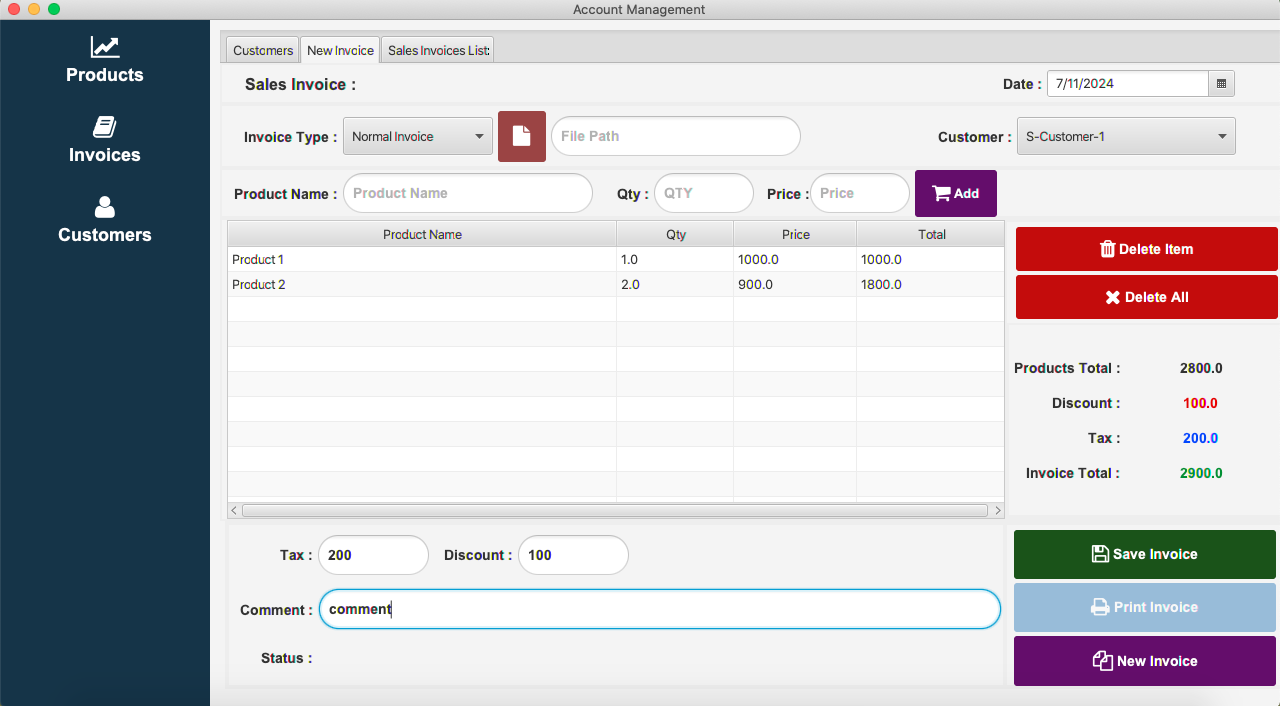Focus the Product Name input field
This screenshot has width=1280, height=706.
(x=468, y=193)
